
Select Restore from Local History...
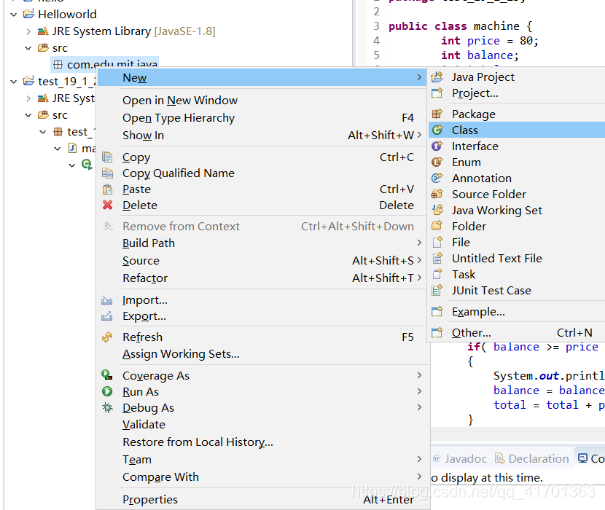pos(262,442)
